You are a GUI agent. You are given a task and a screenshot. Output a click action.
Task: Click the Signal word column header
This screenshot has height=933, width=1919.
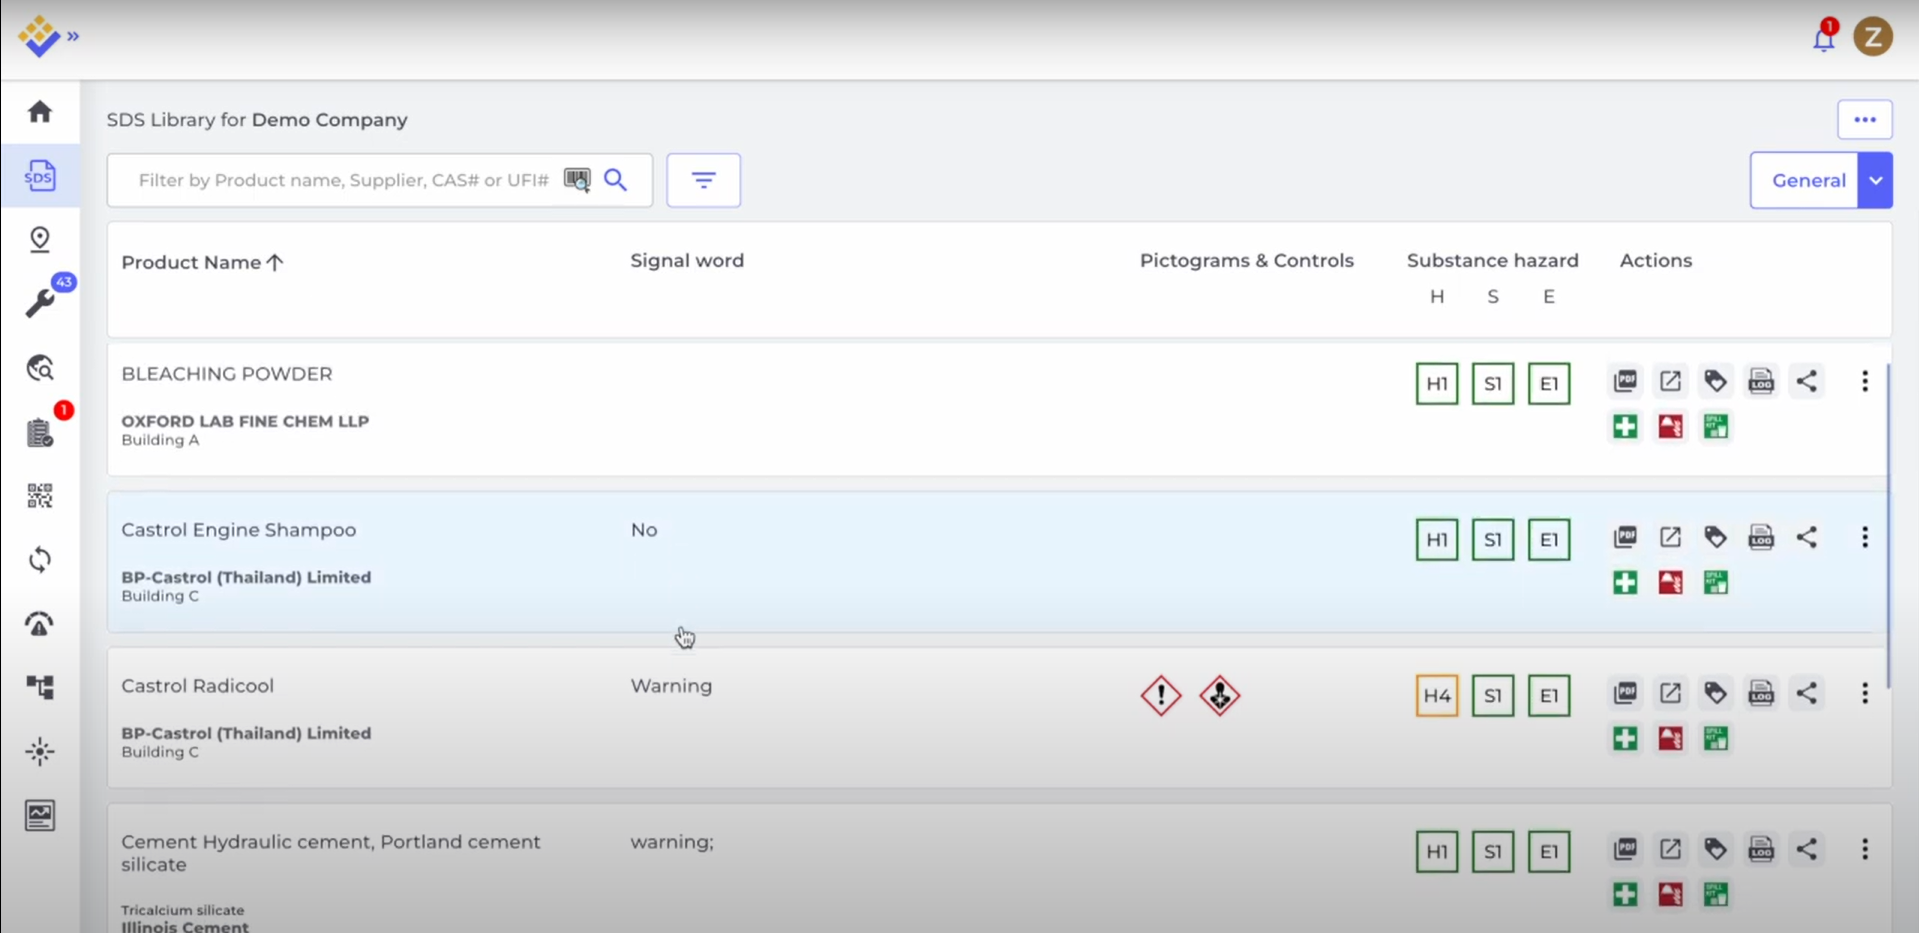tap(687, 261)
